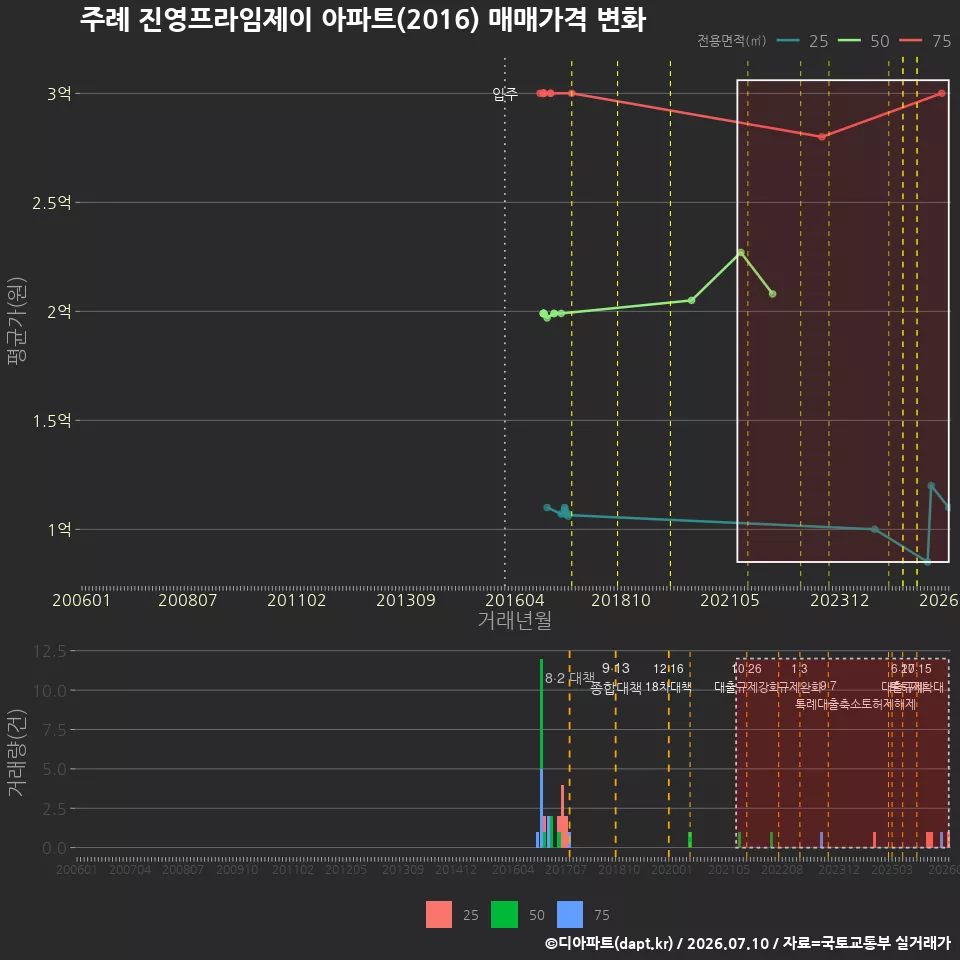Viewport: 960px width, 960px height.
Task: Click the '12.5' volume axis label
Action: tap(50, 651)
